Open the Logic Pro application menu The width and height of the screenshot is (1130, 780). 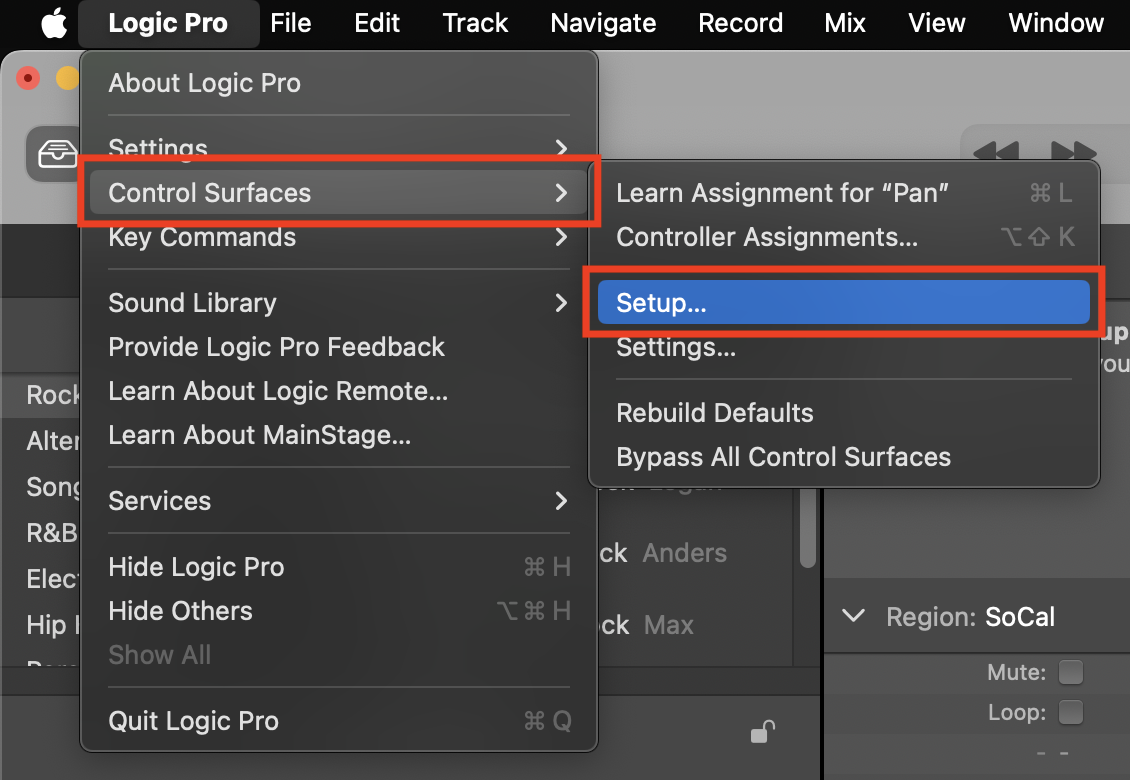click(x=168, y=23)
